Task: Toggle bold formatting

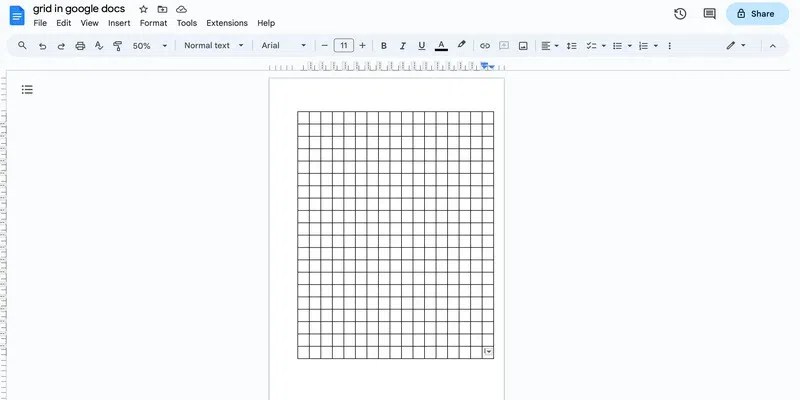Action: click(384, 46)
